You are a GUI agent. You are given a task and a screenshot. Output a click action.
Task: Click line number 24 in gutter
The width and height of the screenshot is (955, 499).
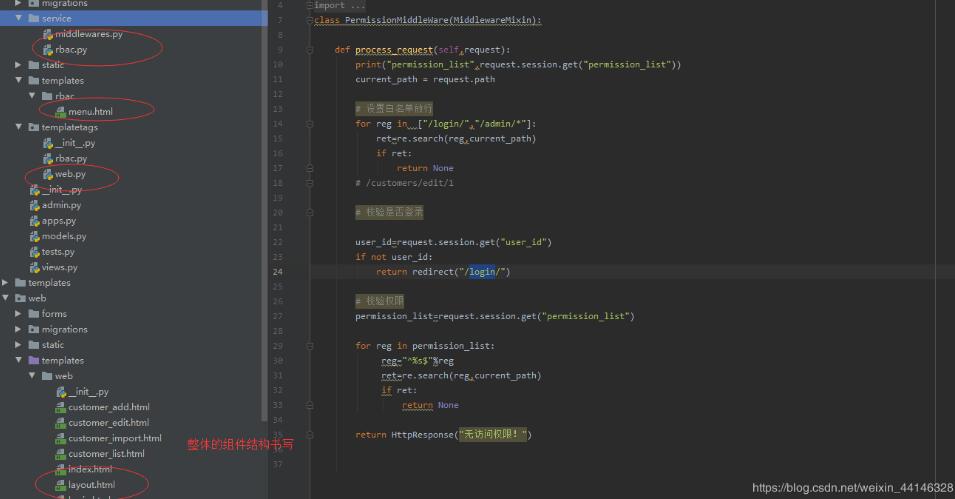tap(278, 272)
